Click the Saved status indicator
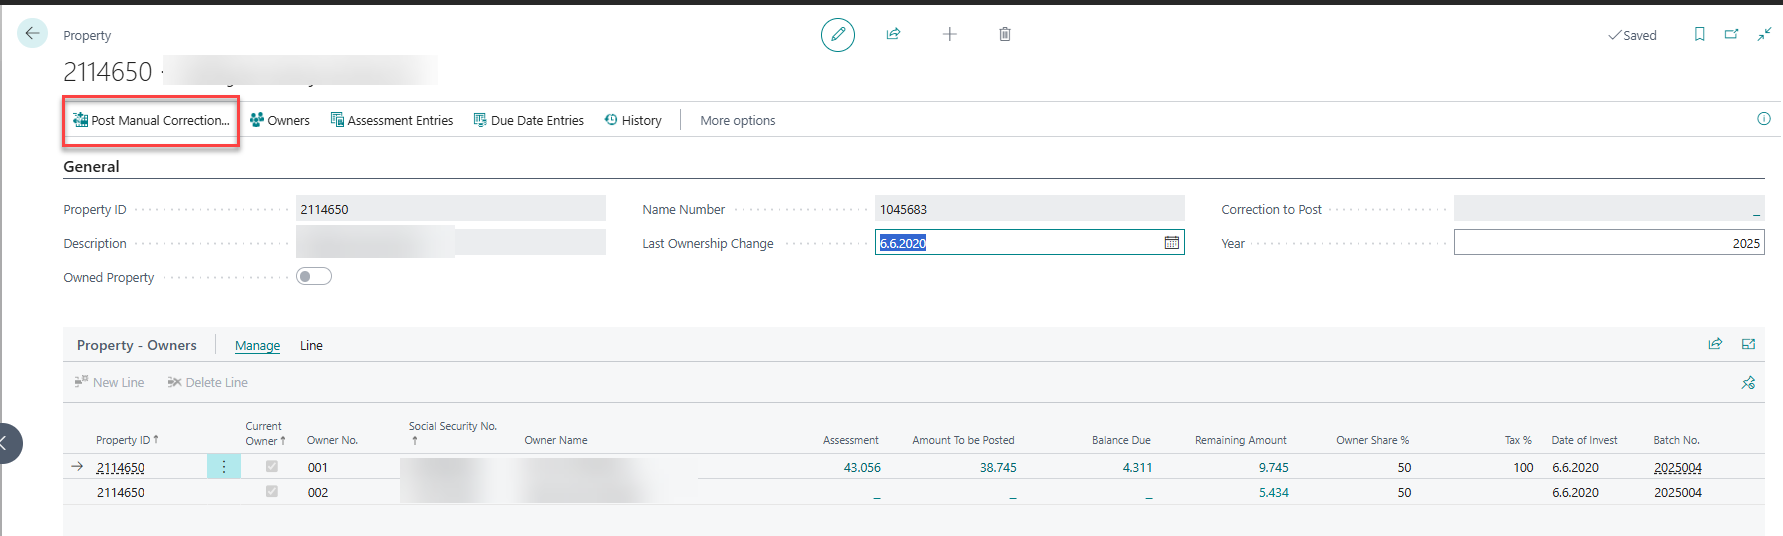Image resolution: width=1783 pixels, height=536 pixels. tap(1632, 35)
